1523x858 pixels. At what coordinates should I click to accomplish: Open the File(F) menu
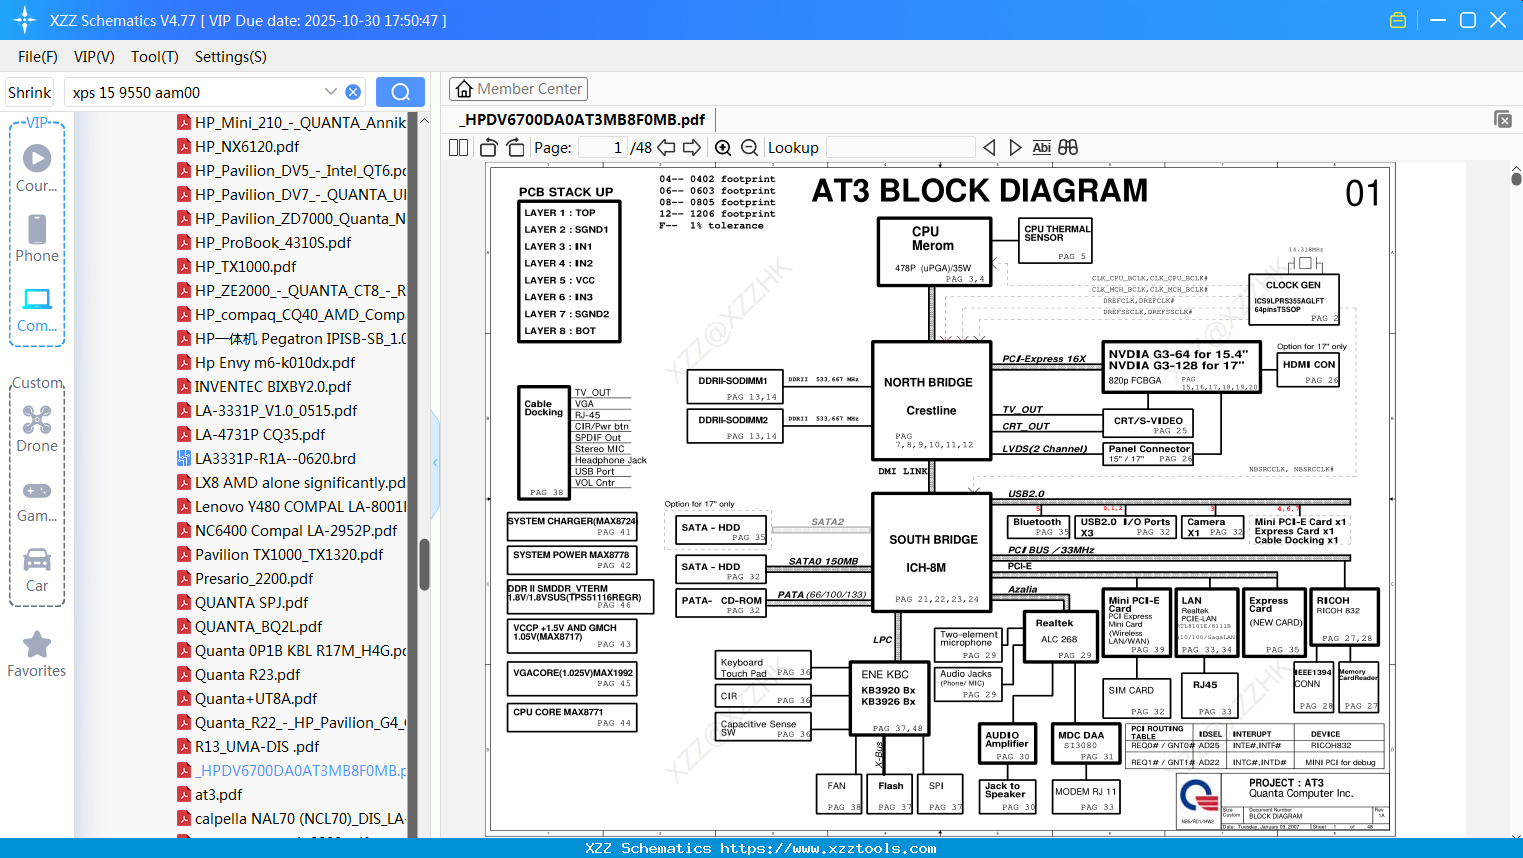(x=38, y=57)
